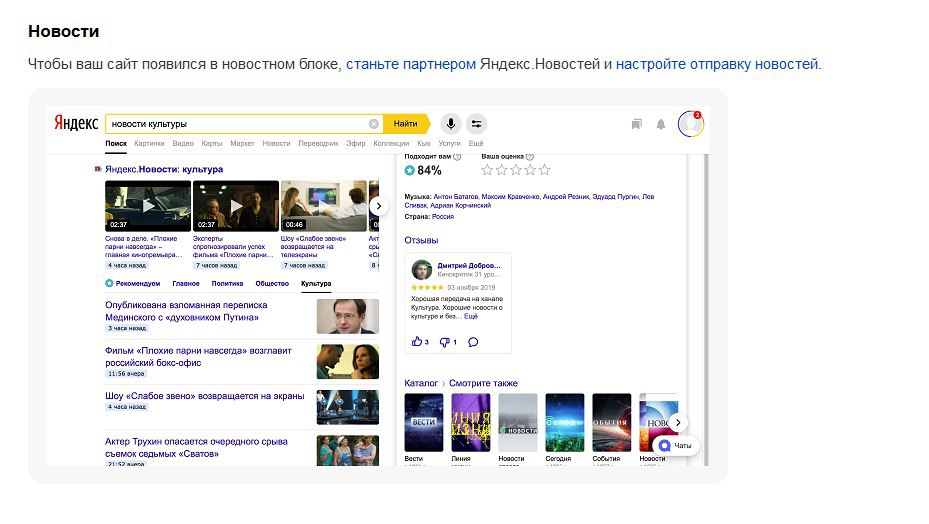Open the «Чаты» chat button
Viewport: 929px width, 524px height.
(x=676, y=445)
